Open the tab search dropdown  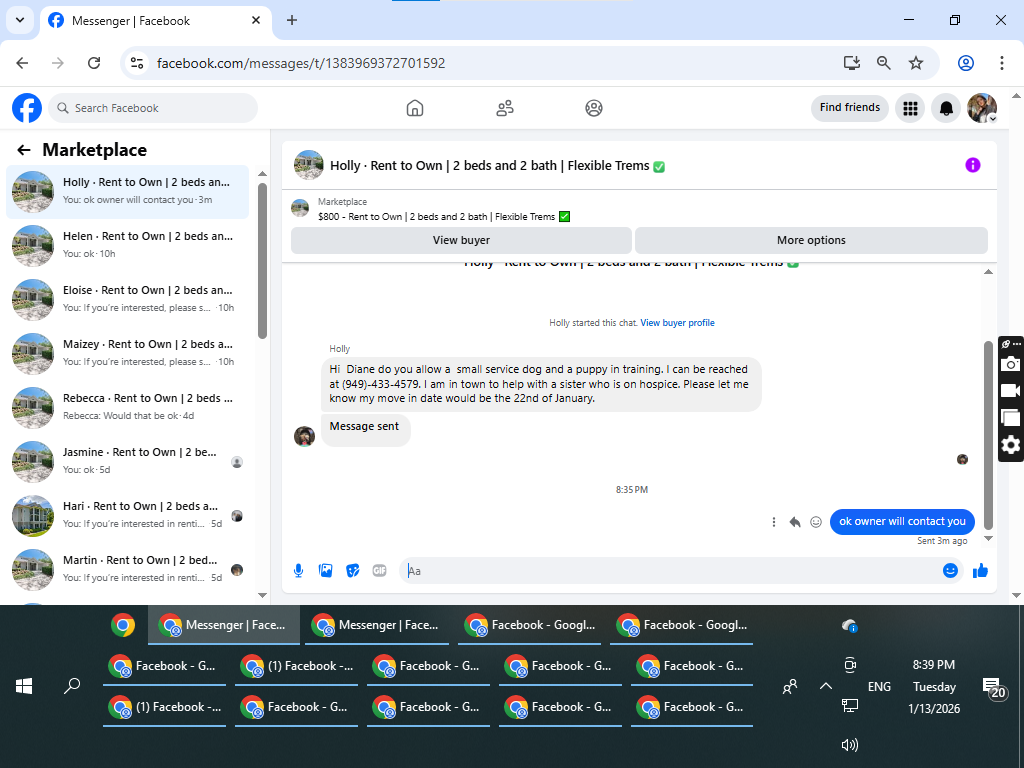20,20
